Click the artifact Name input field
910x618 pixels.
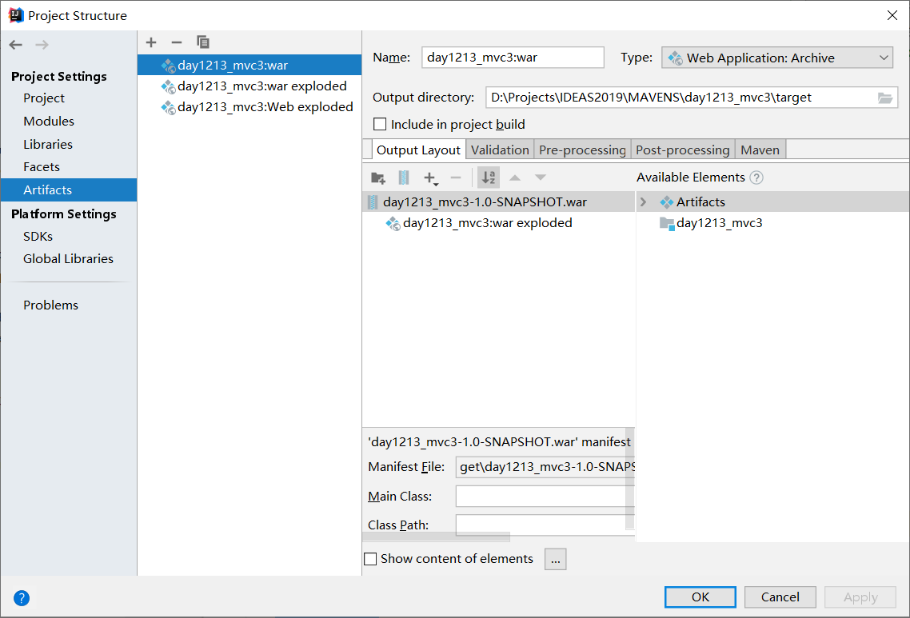(x=512, y=57)
